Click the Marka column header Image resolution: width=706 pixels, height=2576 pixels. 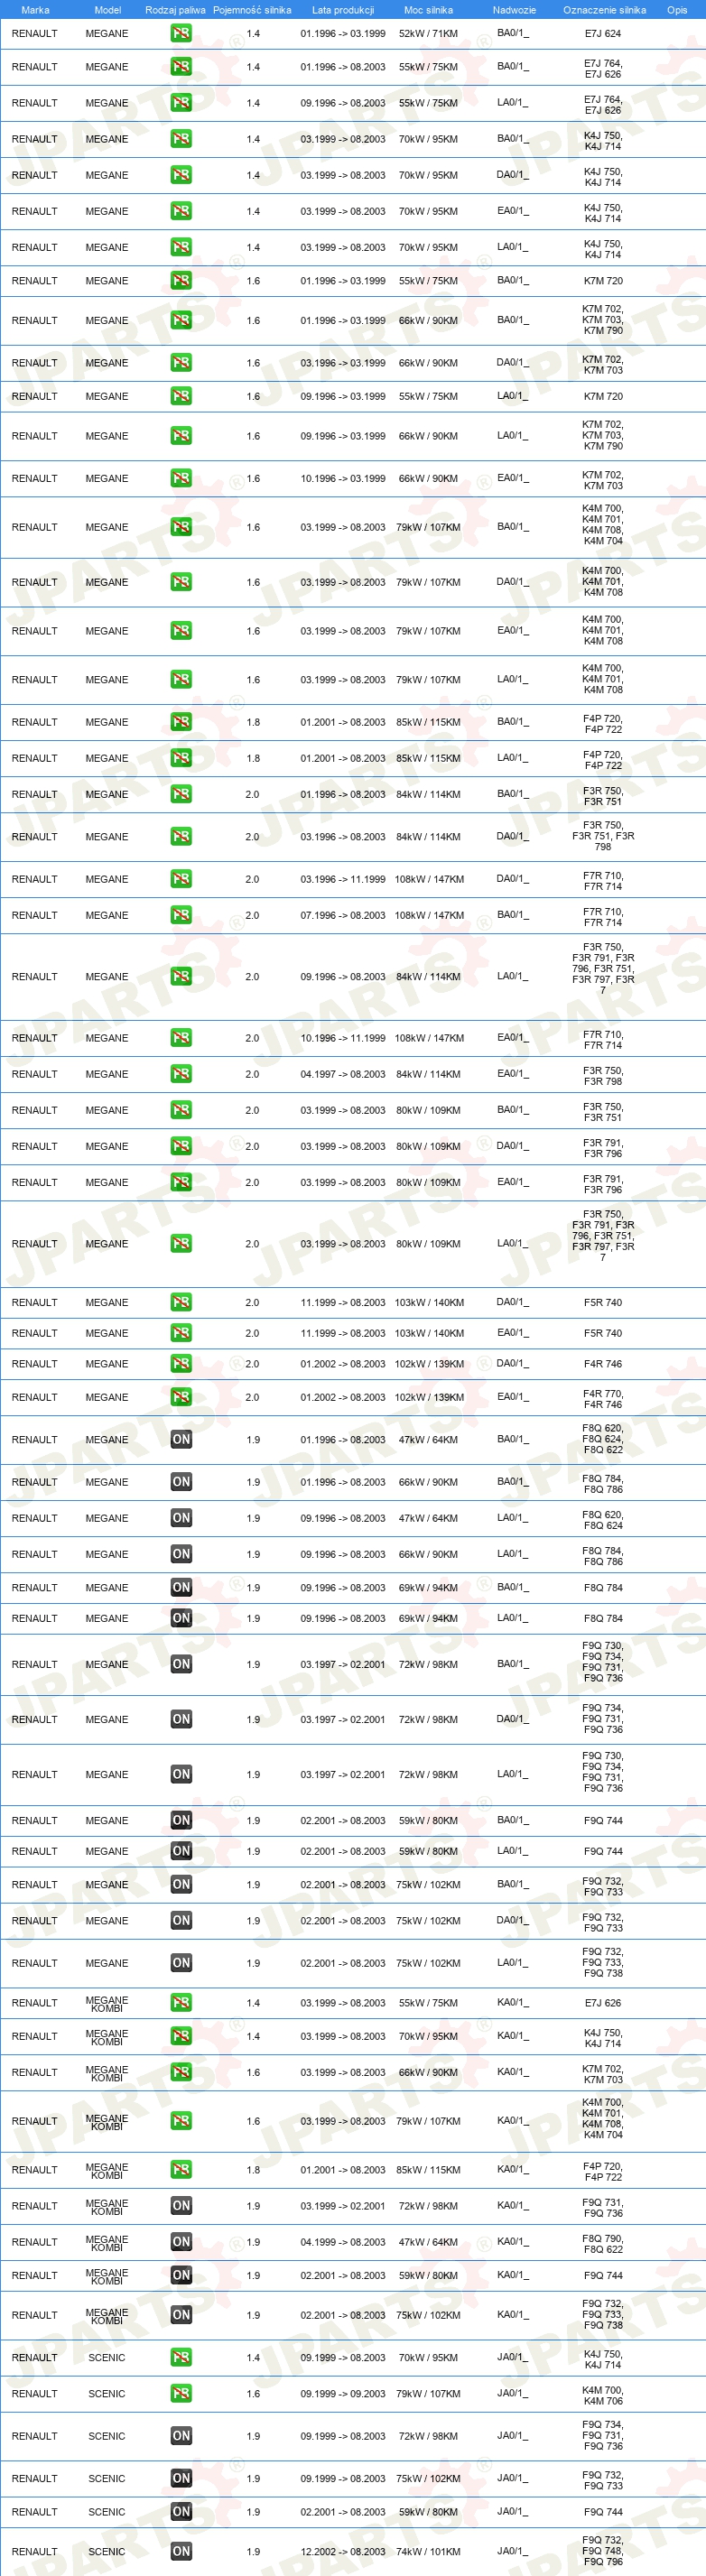pos(35,10)
